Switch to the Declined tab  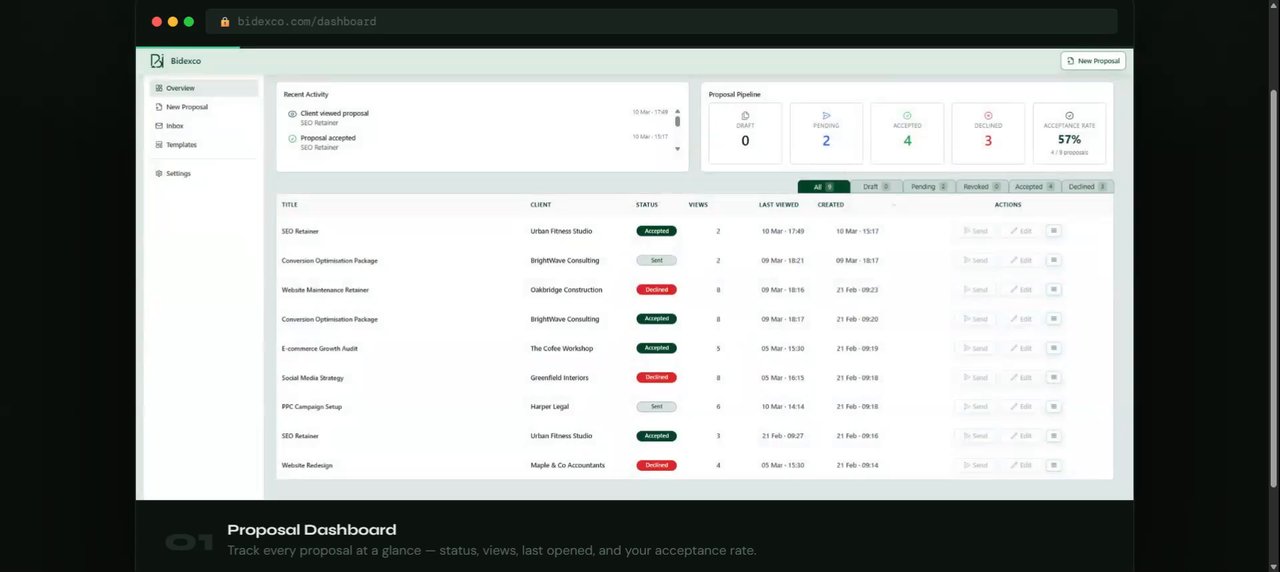tap(1087, 187)
